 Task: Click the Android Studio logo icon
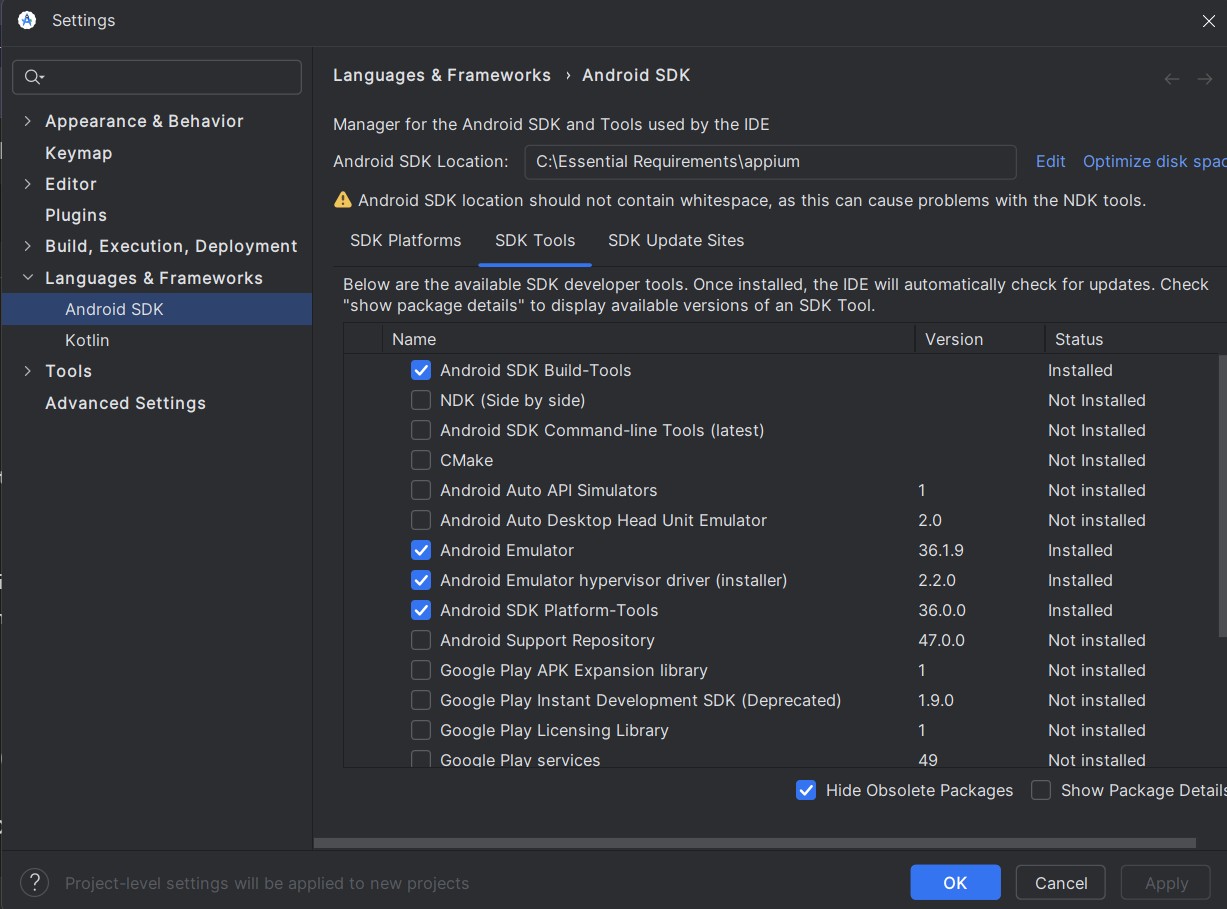tap(27, 20)
